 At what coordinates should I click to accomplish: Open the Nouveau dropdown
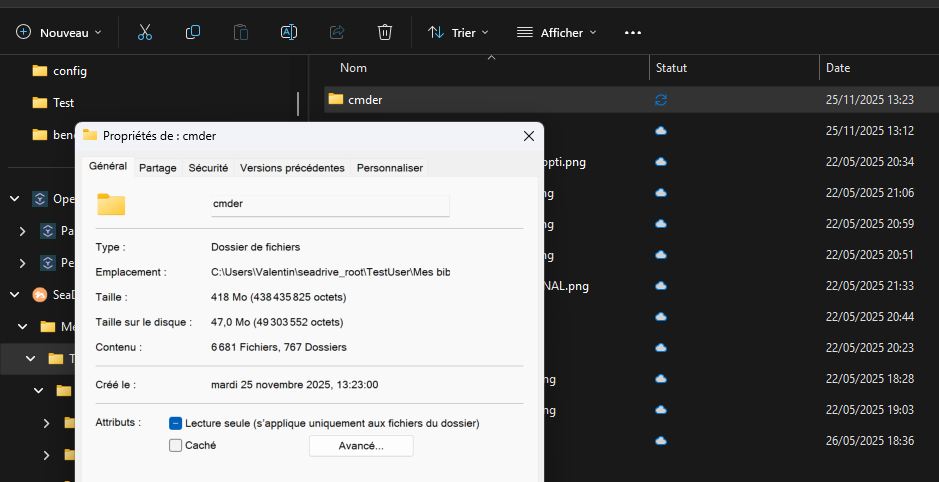click(60, 32)
